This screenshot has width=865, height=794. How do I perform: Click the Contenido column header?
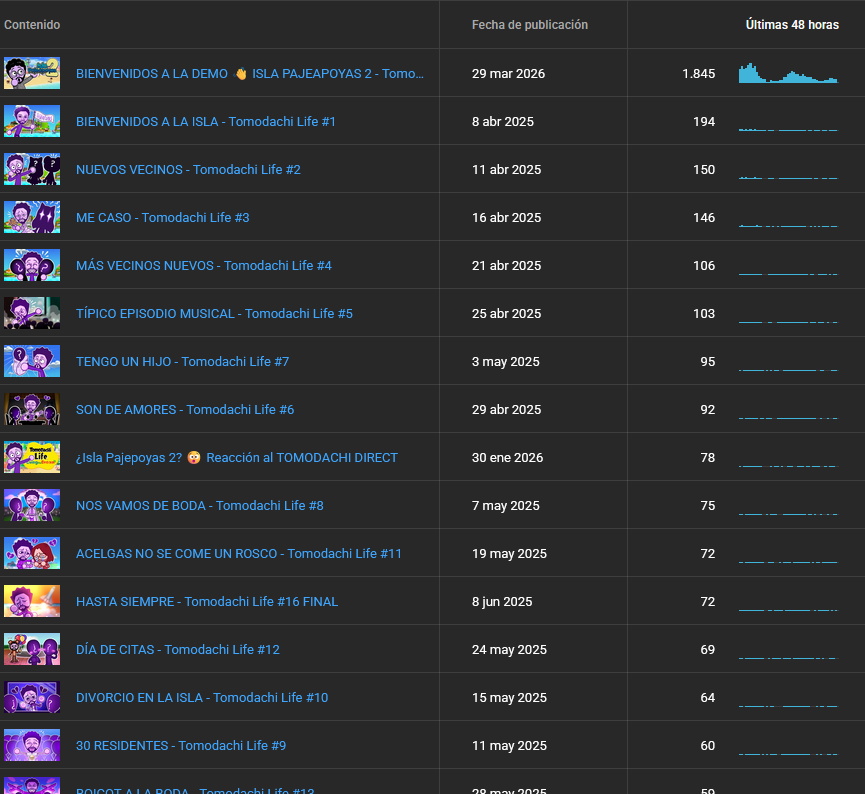tap(32, 25)
